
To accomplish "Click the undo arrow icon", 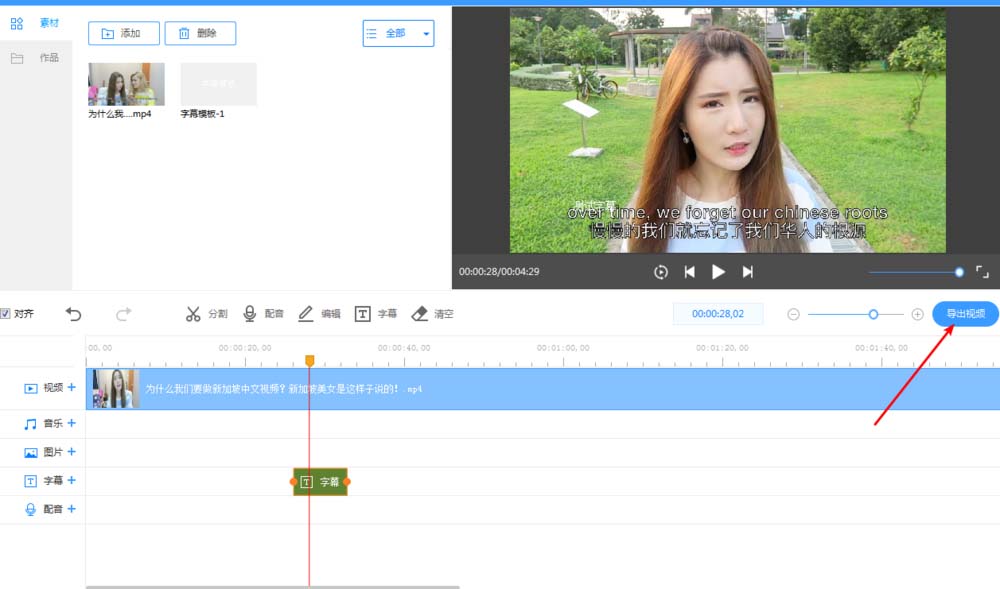I will coord(74,313).
